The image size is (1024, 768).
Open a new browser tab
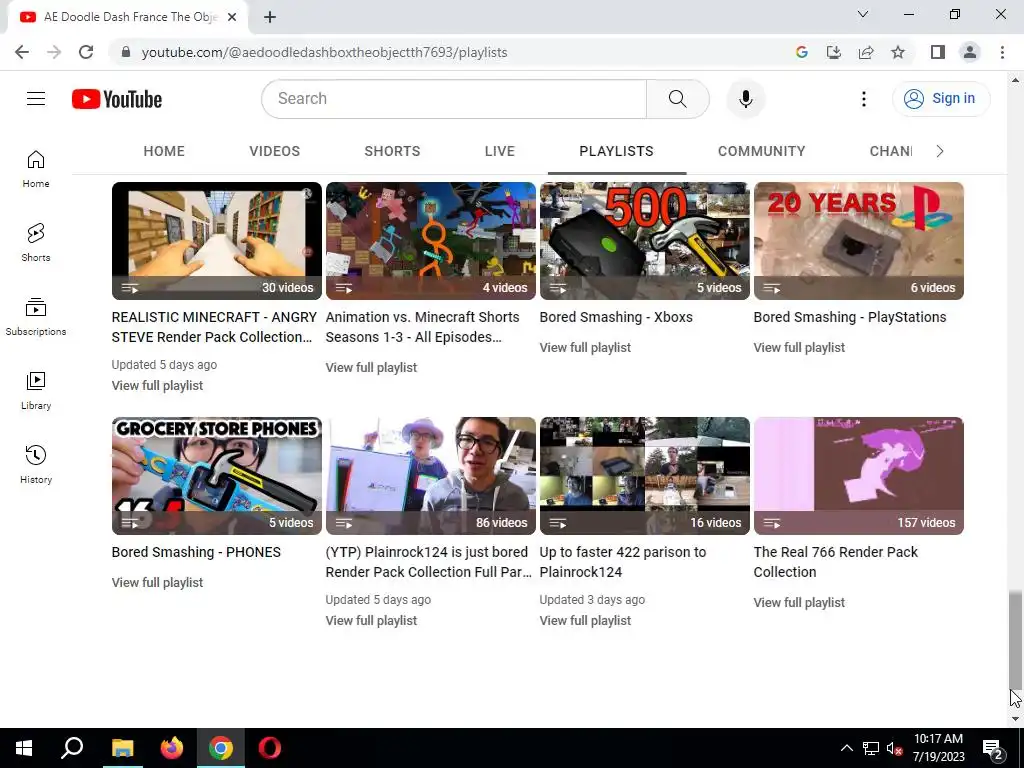click(x=270, y=17)
